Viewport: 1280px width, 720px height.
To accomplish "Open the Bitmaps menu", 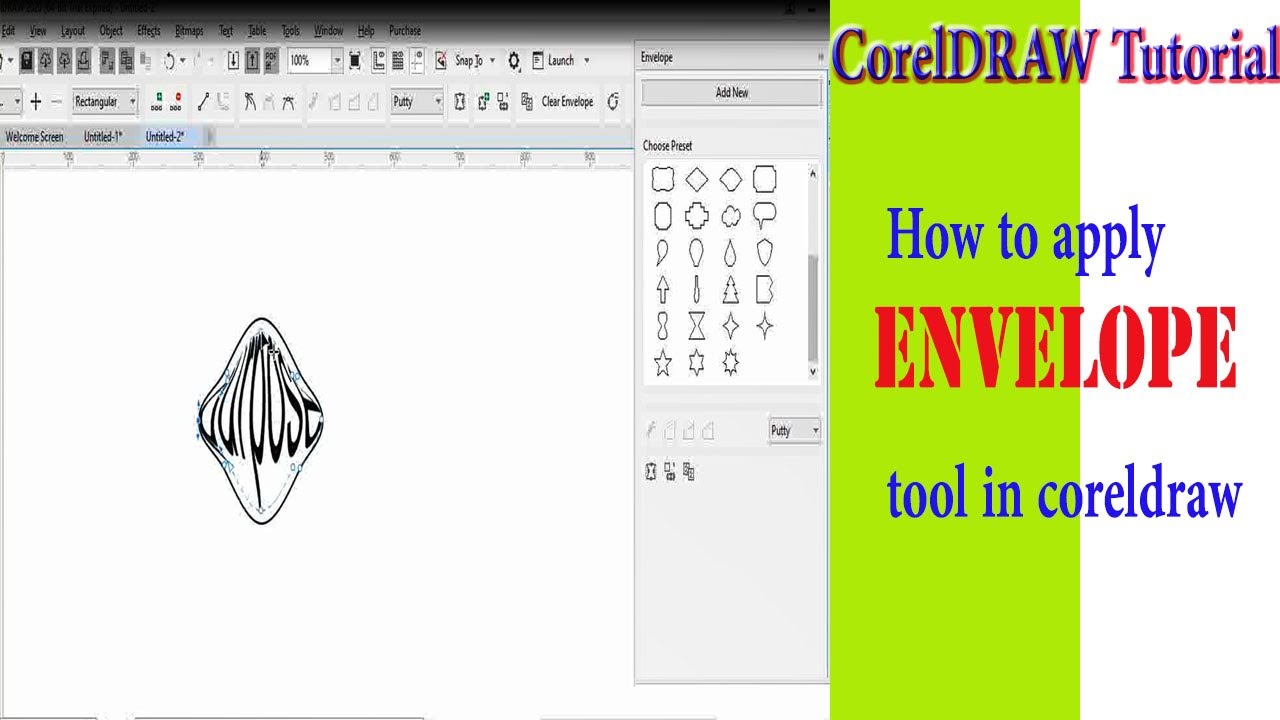I will (x=189, y=31).
